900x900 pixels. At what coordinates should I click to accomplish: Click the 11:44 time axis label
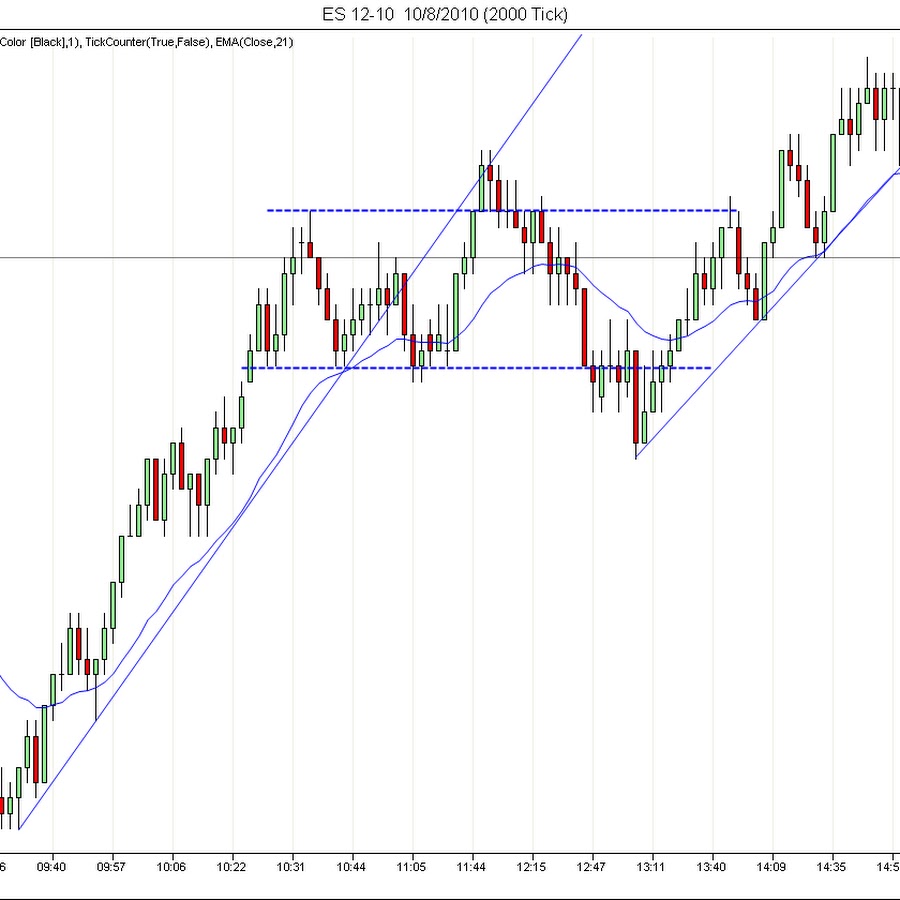click(471, 867)
